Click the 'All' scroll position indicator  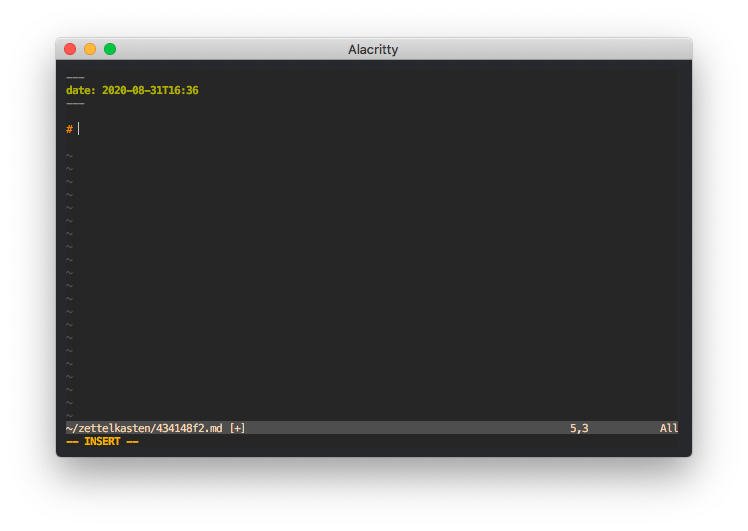point(669,428)
